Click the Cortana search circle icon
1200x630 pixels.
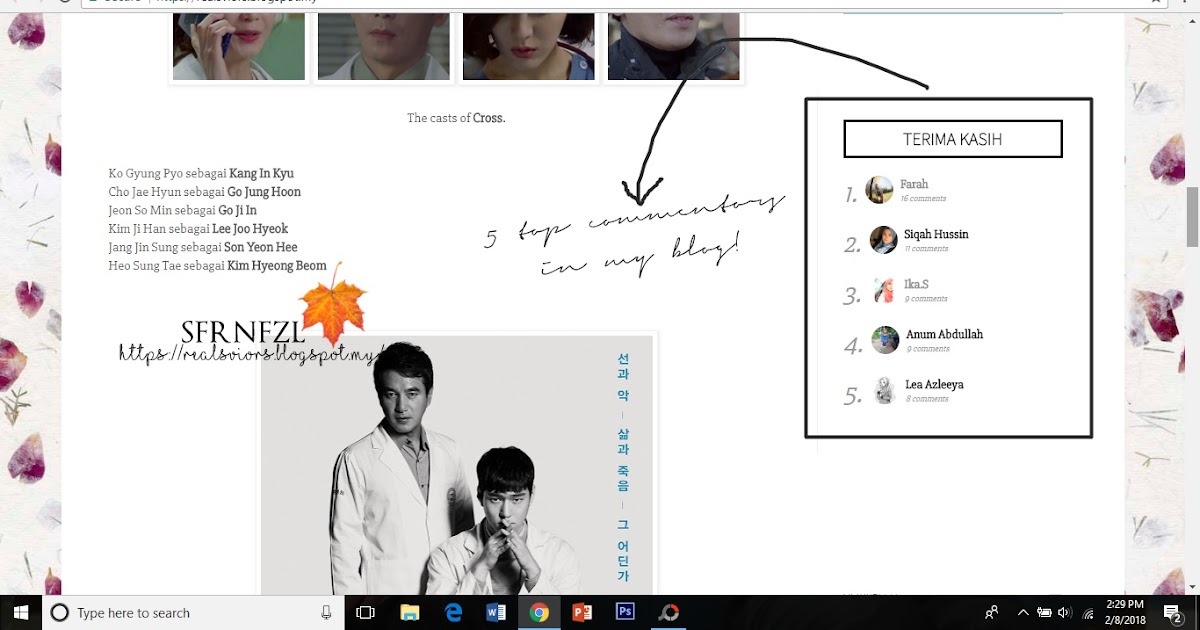click(59, 613)
